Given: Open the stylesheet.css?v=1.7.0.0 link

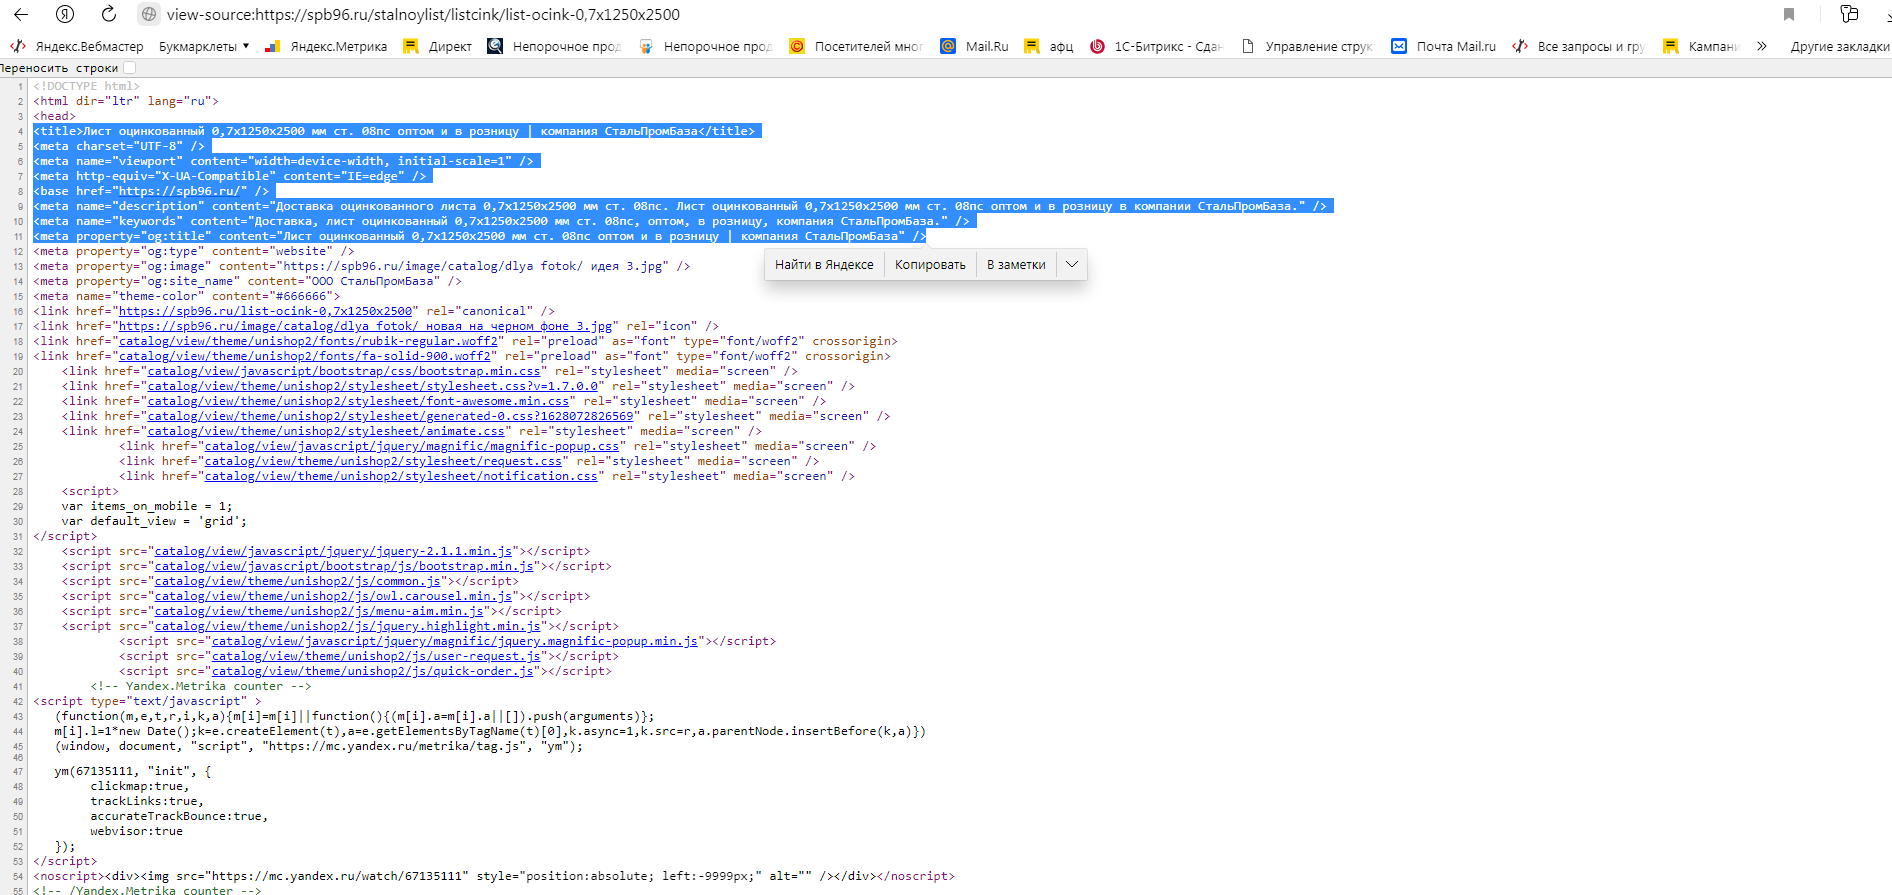Looking at the screenshot, I should click(x=373, y=386).
